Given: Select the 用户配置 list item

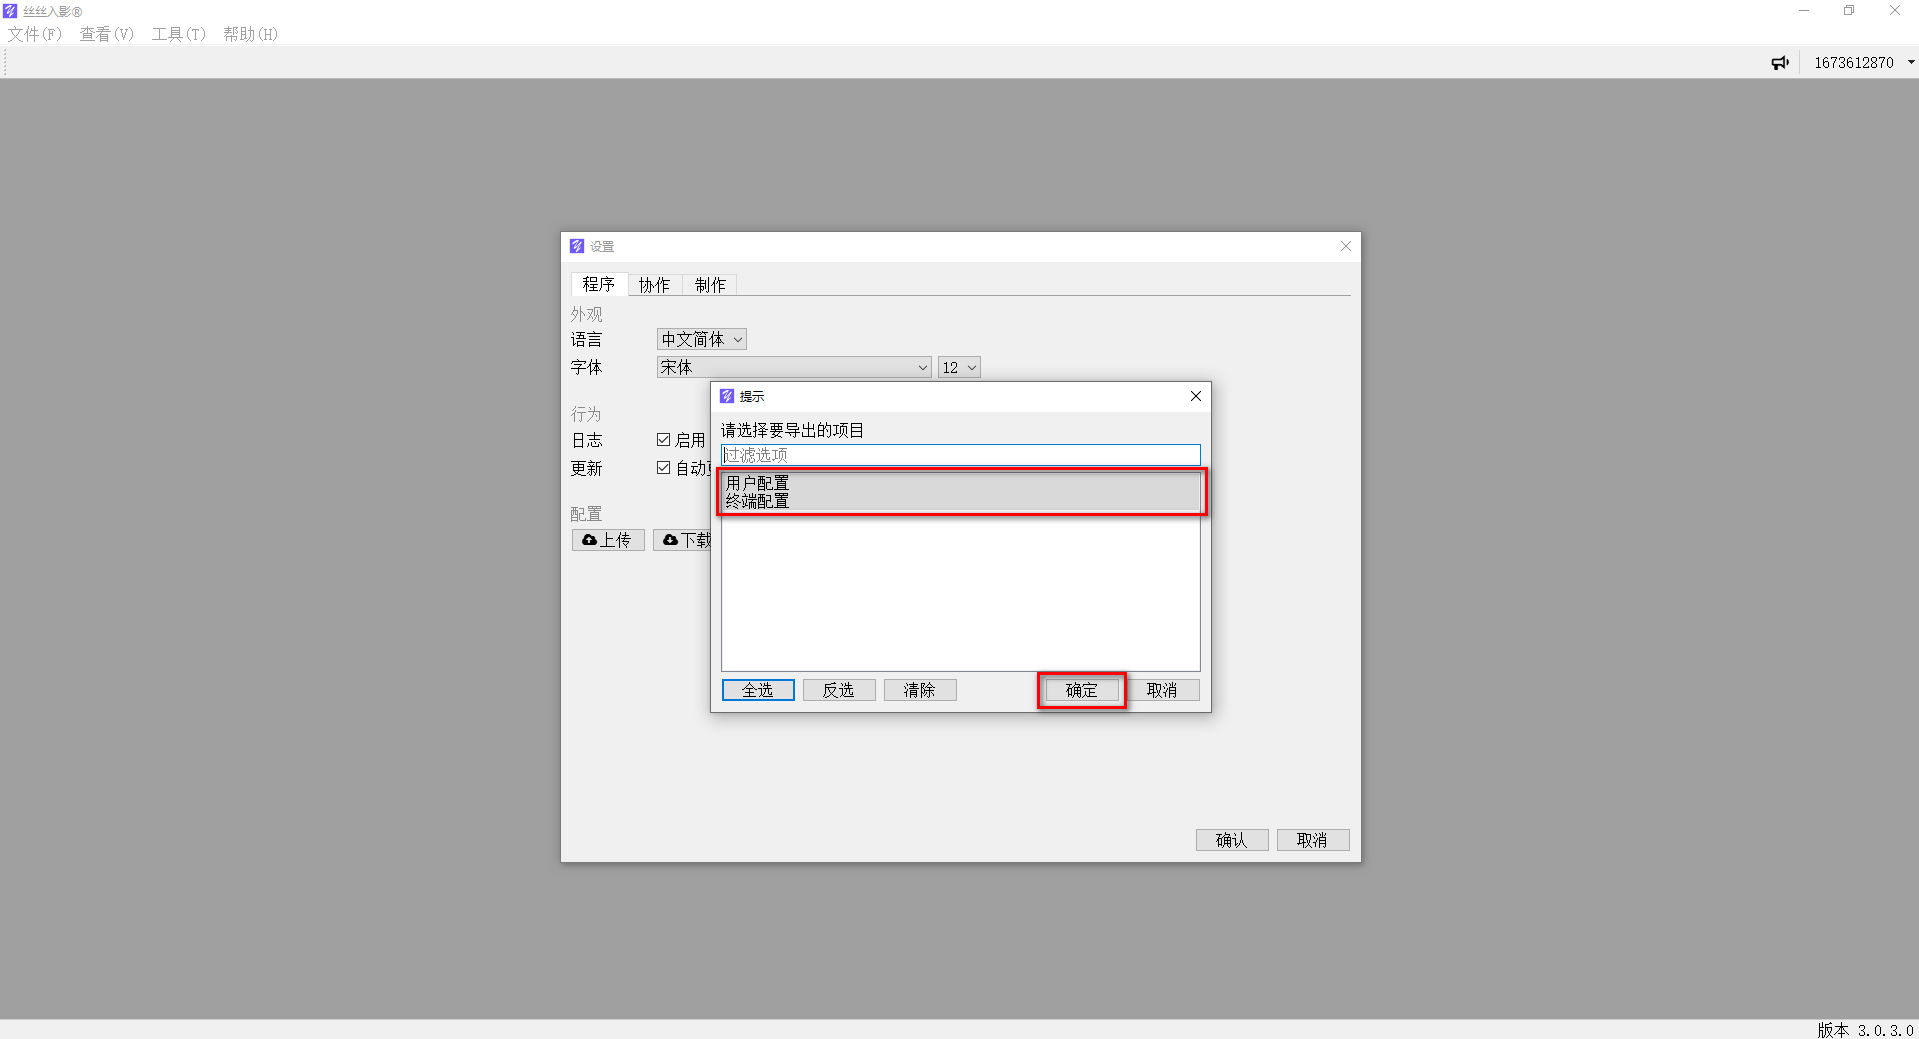Looking at the screenshot, I should coord(757,483).
